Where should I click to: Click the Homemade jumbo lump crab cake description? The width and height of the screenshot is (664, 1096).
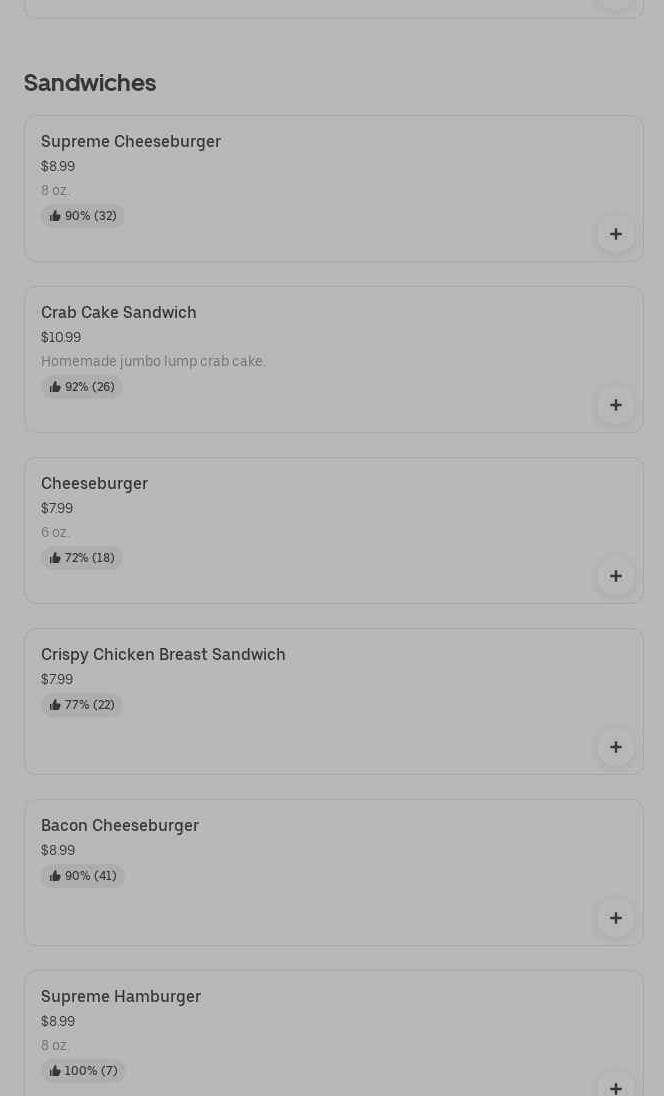[x=153, y=361]
